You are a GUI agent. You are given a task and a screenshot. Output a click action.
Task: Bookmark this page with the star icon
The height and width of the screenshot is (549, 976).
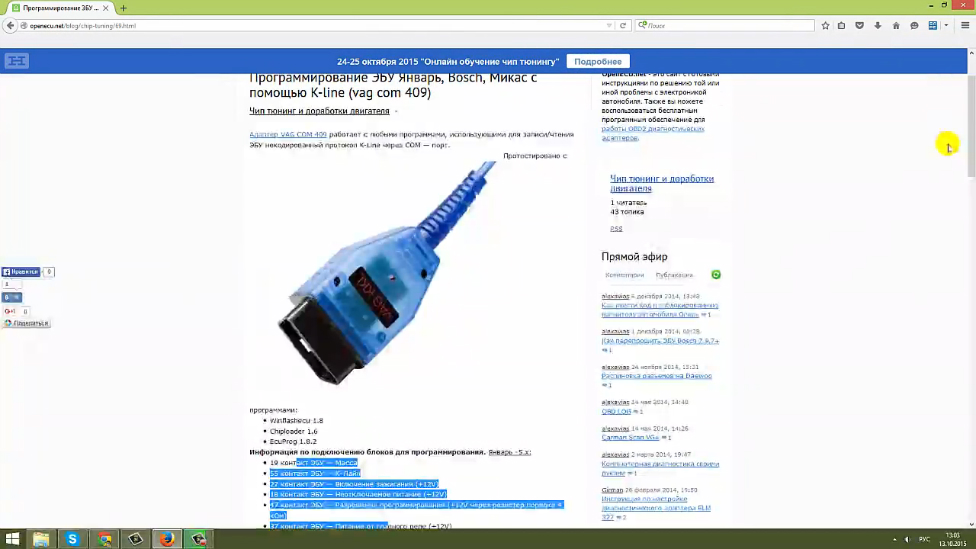click(x=825, y=26)
